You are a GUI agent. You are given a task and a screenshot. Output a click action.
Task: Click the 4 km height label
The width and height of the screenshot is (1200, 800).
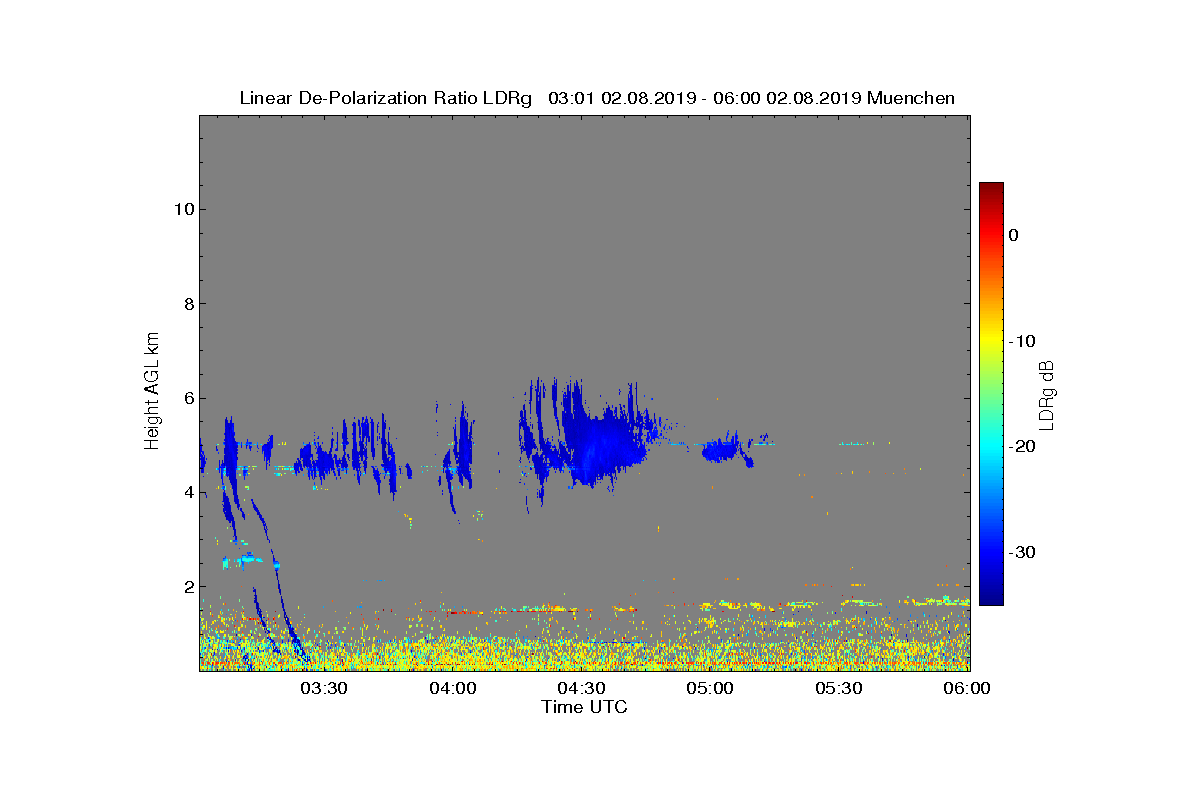point(187,492)
